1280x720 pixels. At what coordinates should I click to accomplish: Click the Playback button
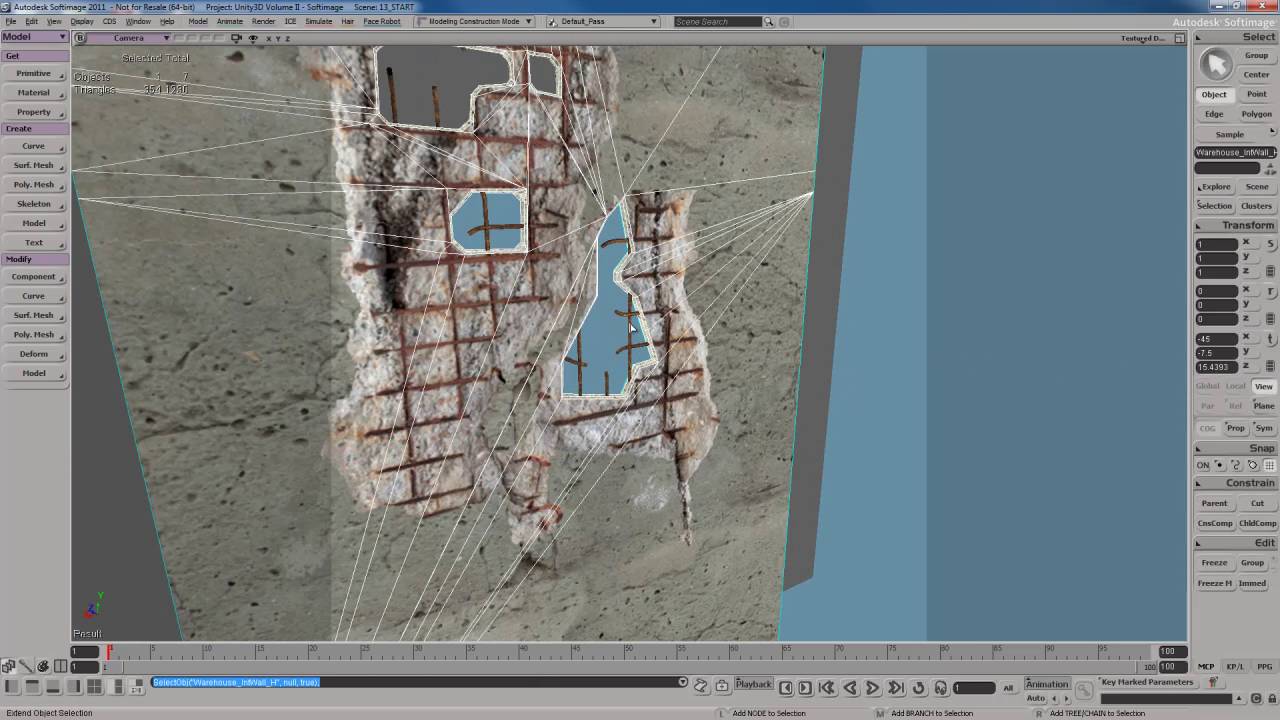tap(754, 684)
